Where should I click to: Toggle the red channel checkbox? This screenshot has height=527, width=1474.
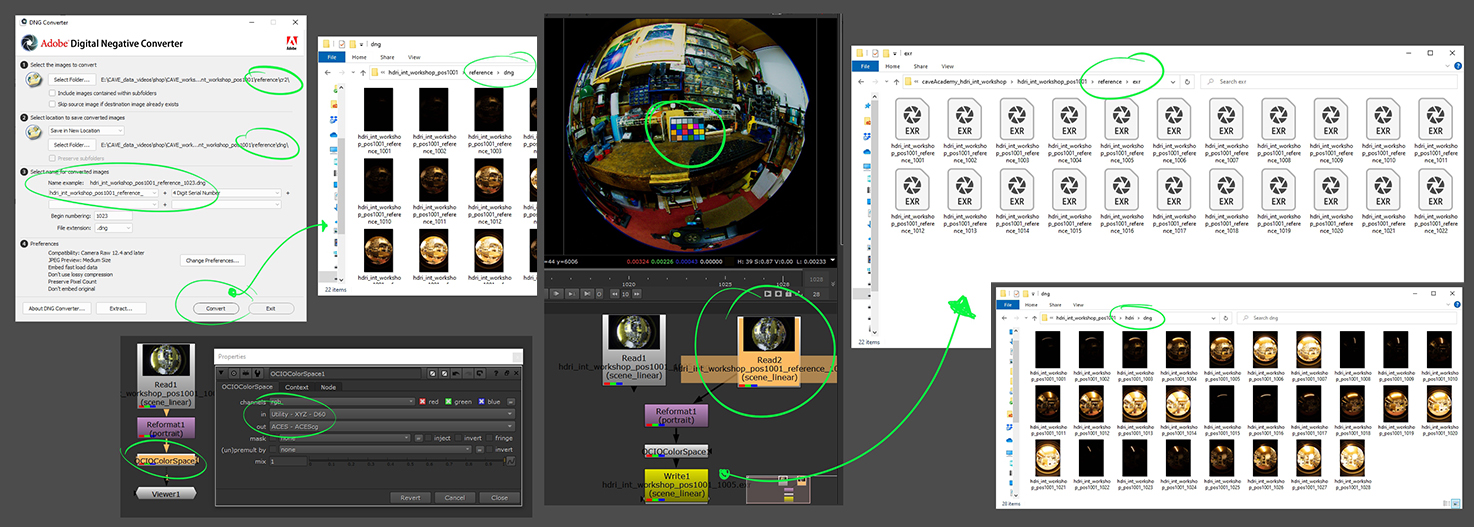[x=422, y=402]
